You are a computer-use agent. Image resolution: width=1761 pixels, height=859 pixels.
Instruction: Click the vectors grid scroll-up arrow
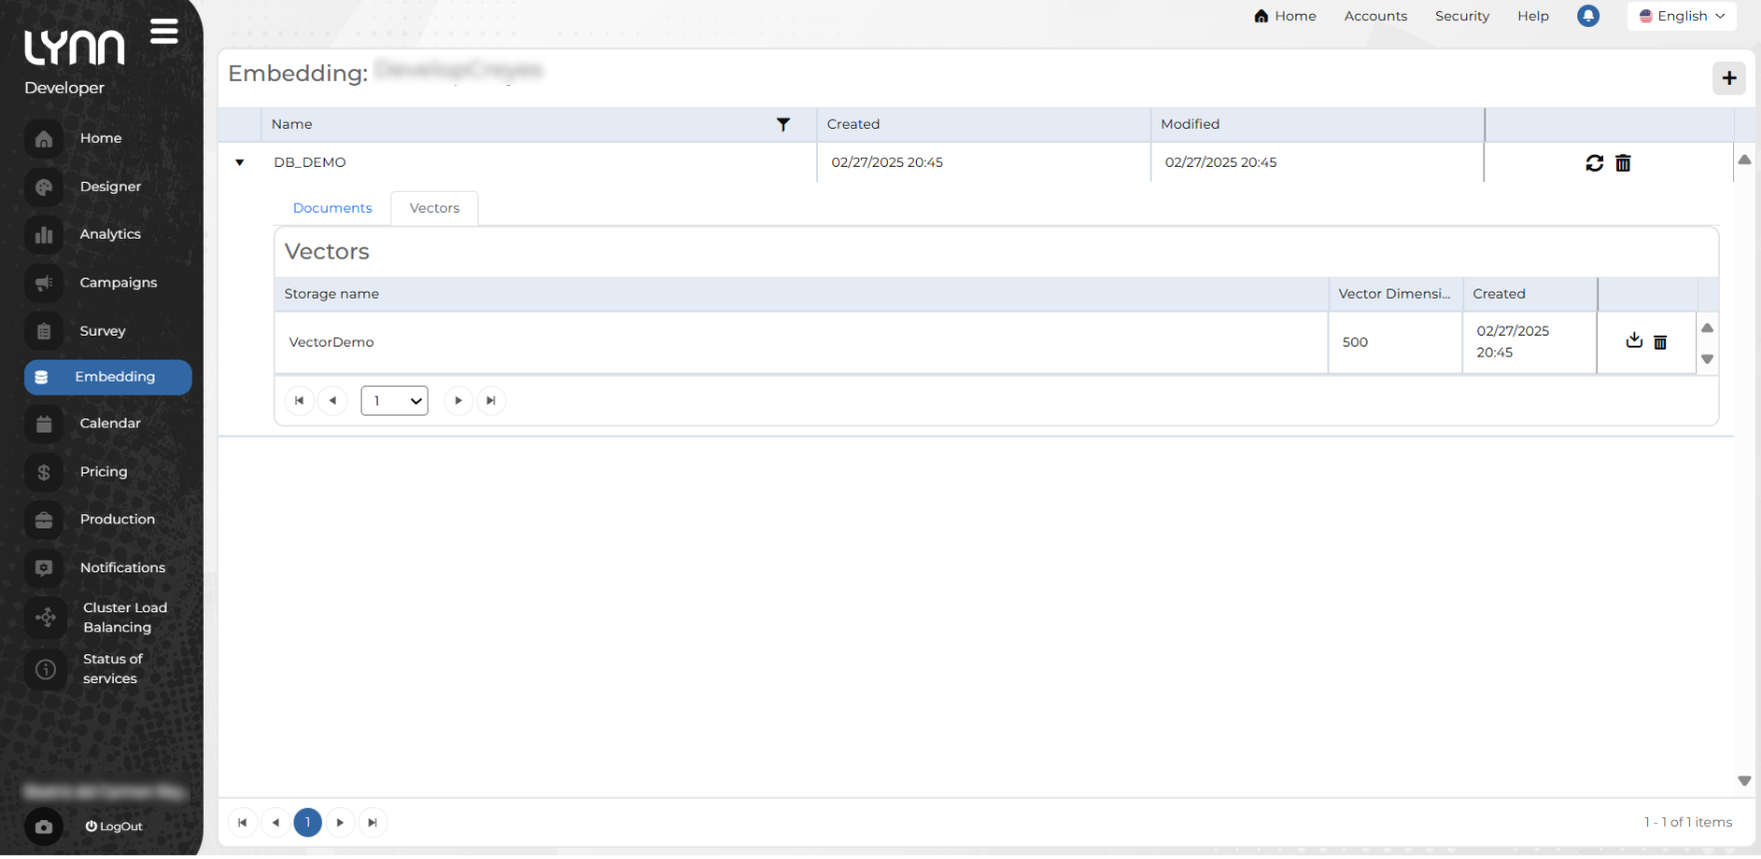(1708, 328)
